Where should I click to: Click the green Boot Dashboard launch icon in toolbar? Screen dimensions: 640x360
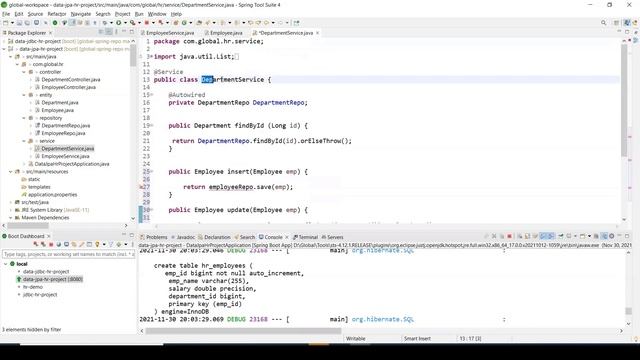tap(55, 23)
